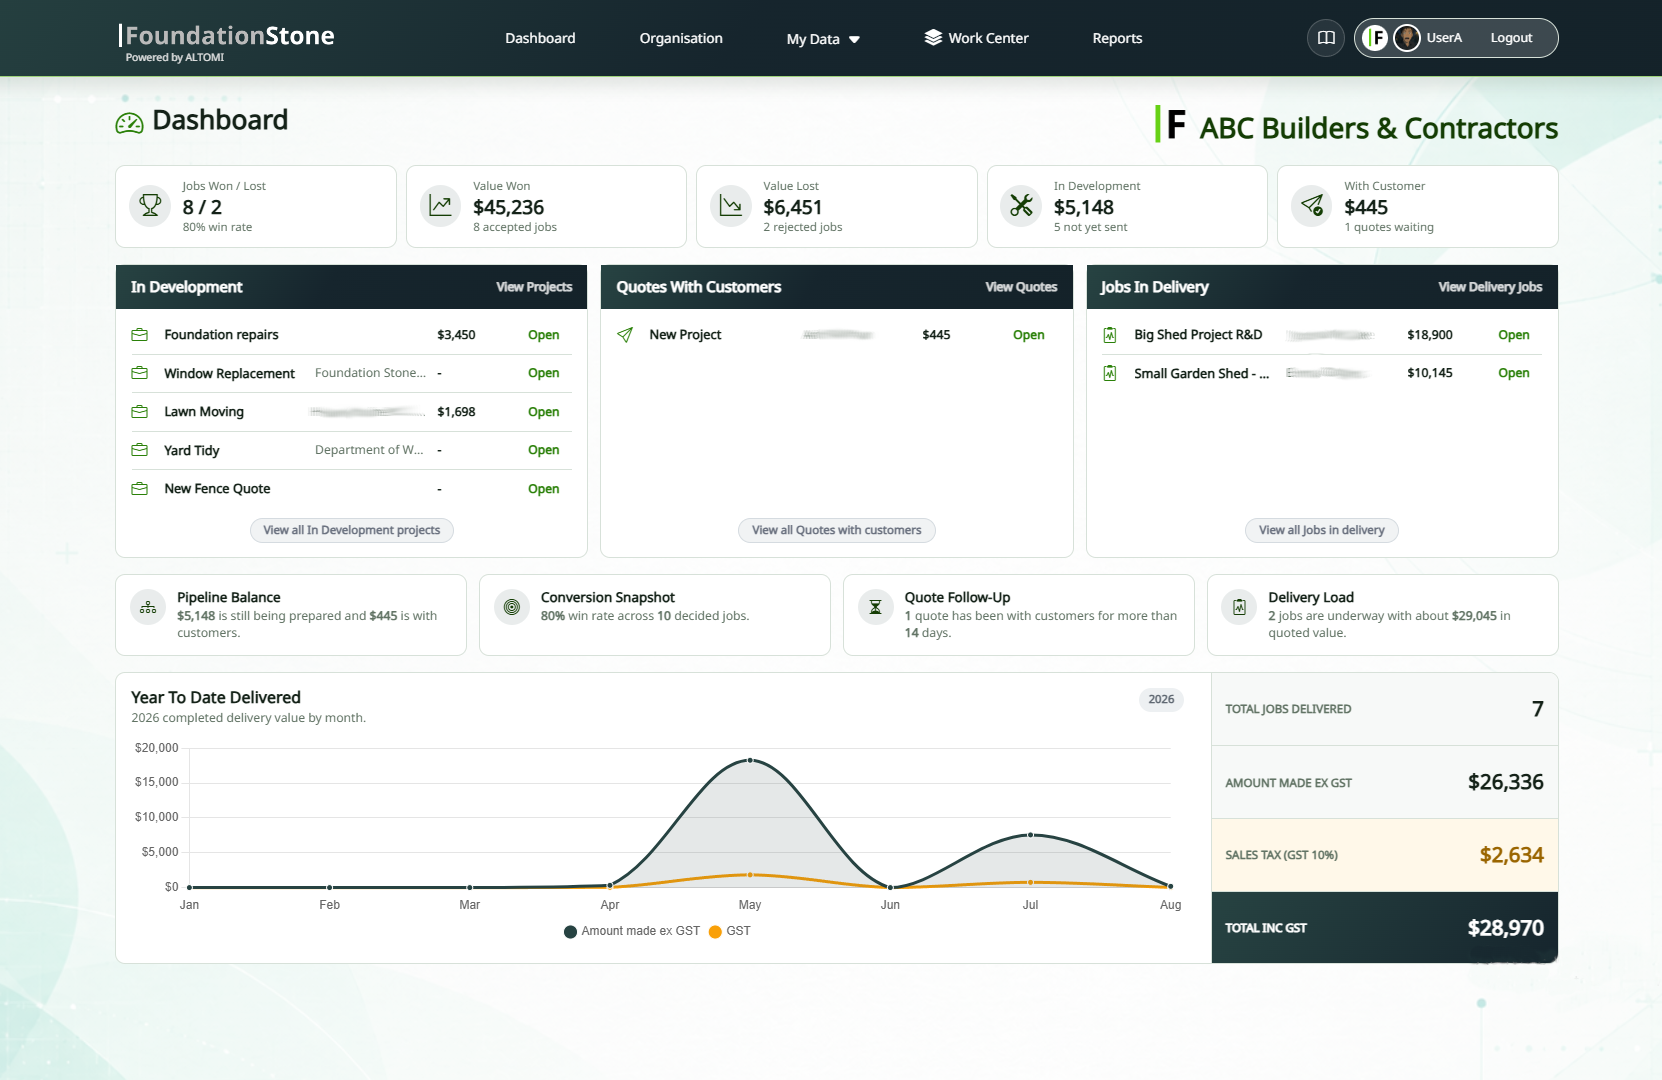Image resolution: width=1662 pixels, height=1080 pixels.
Task: Click the ABC Builders & Contractors title
Action: click(x=1379, y=128)
